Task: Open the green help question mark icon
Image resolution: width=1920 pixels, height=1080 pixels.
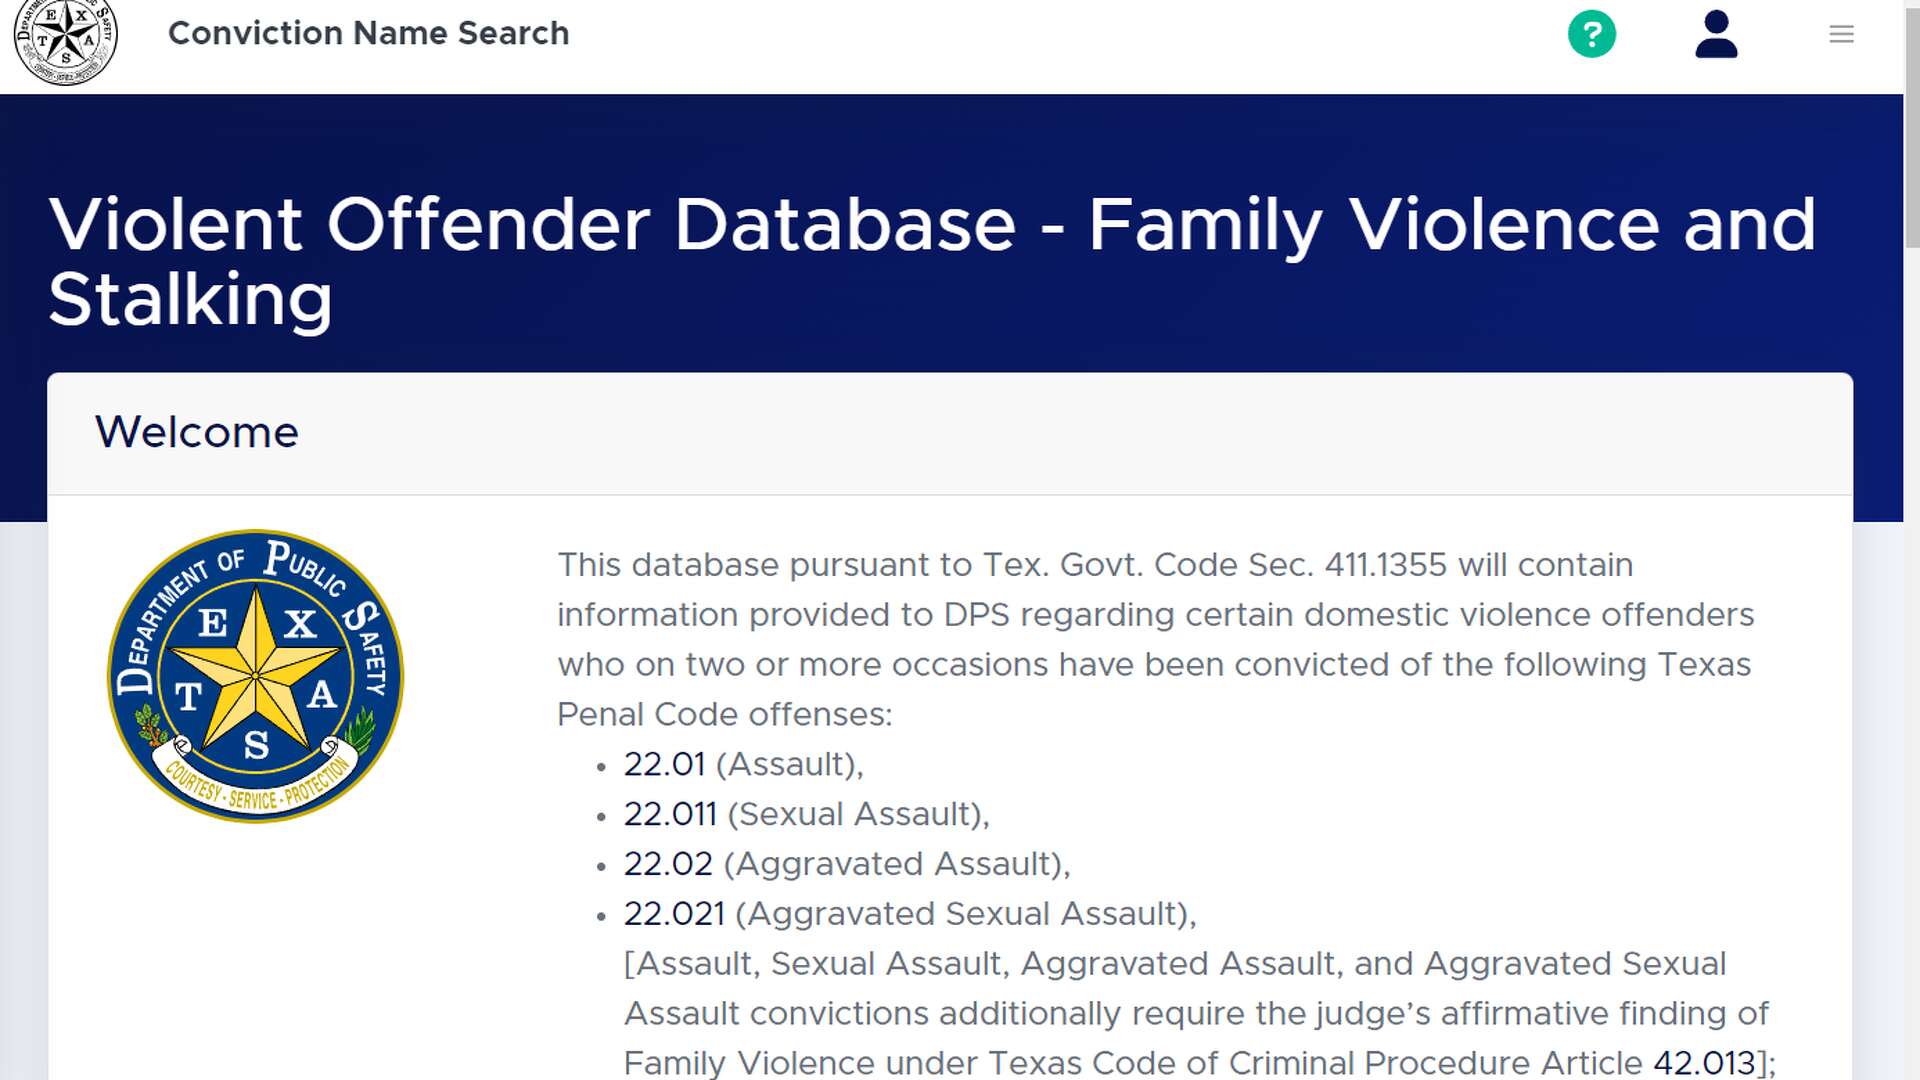Action: 1591,34
